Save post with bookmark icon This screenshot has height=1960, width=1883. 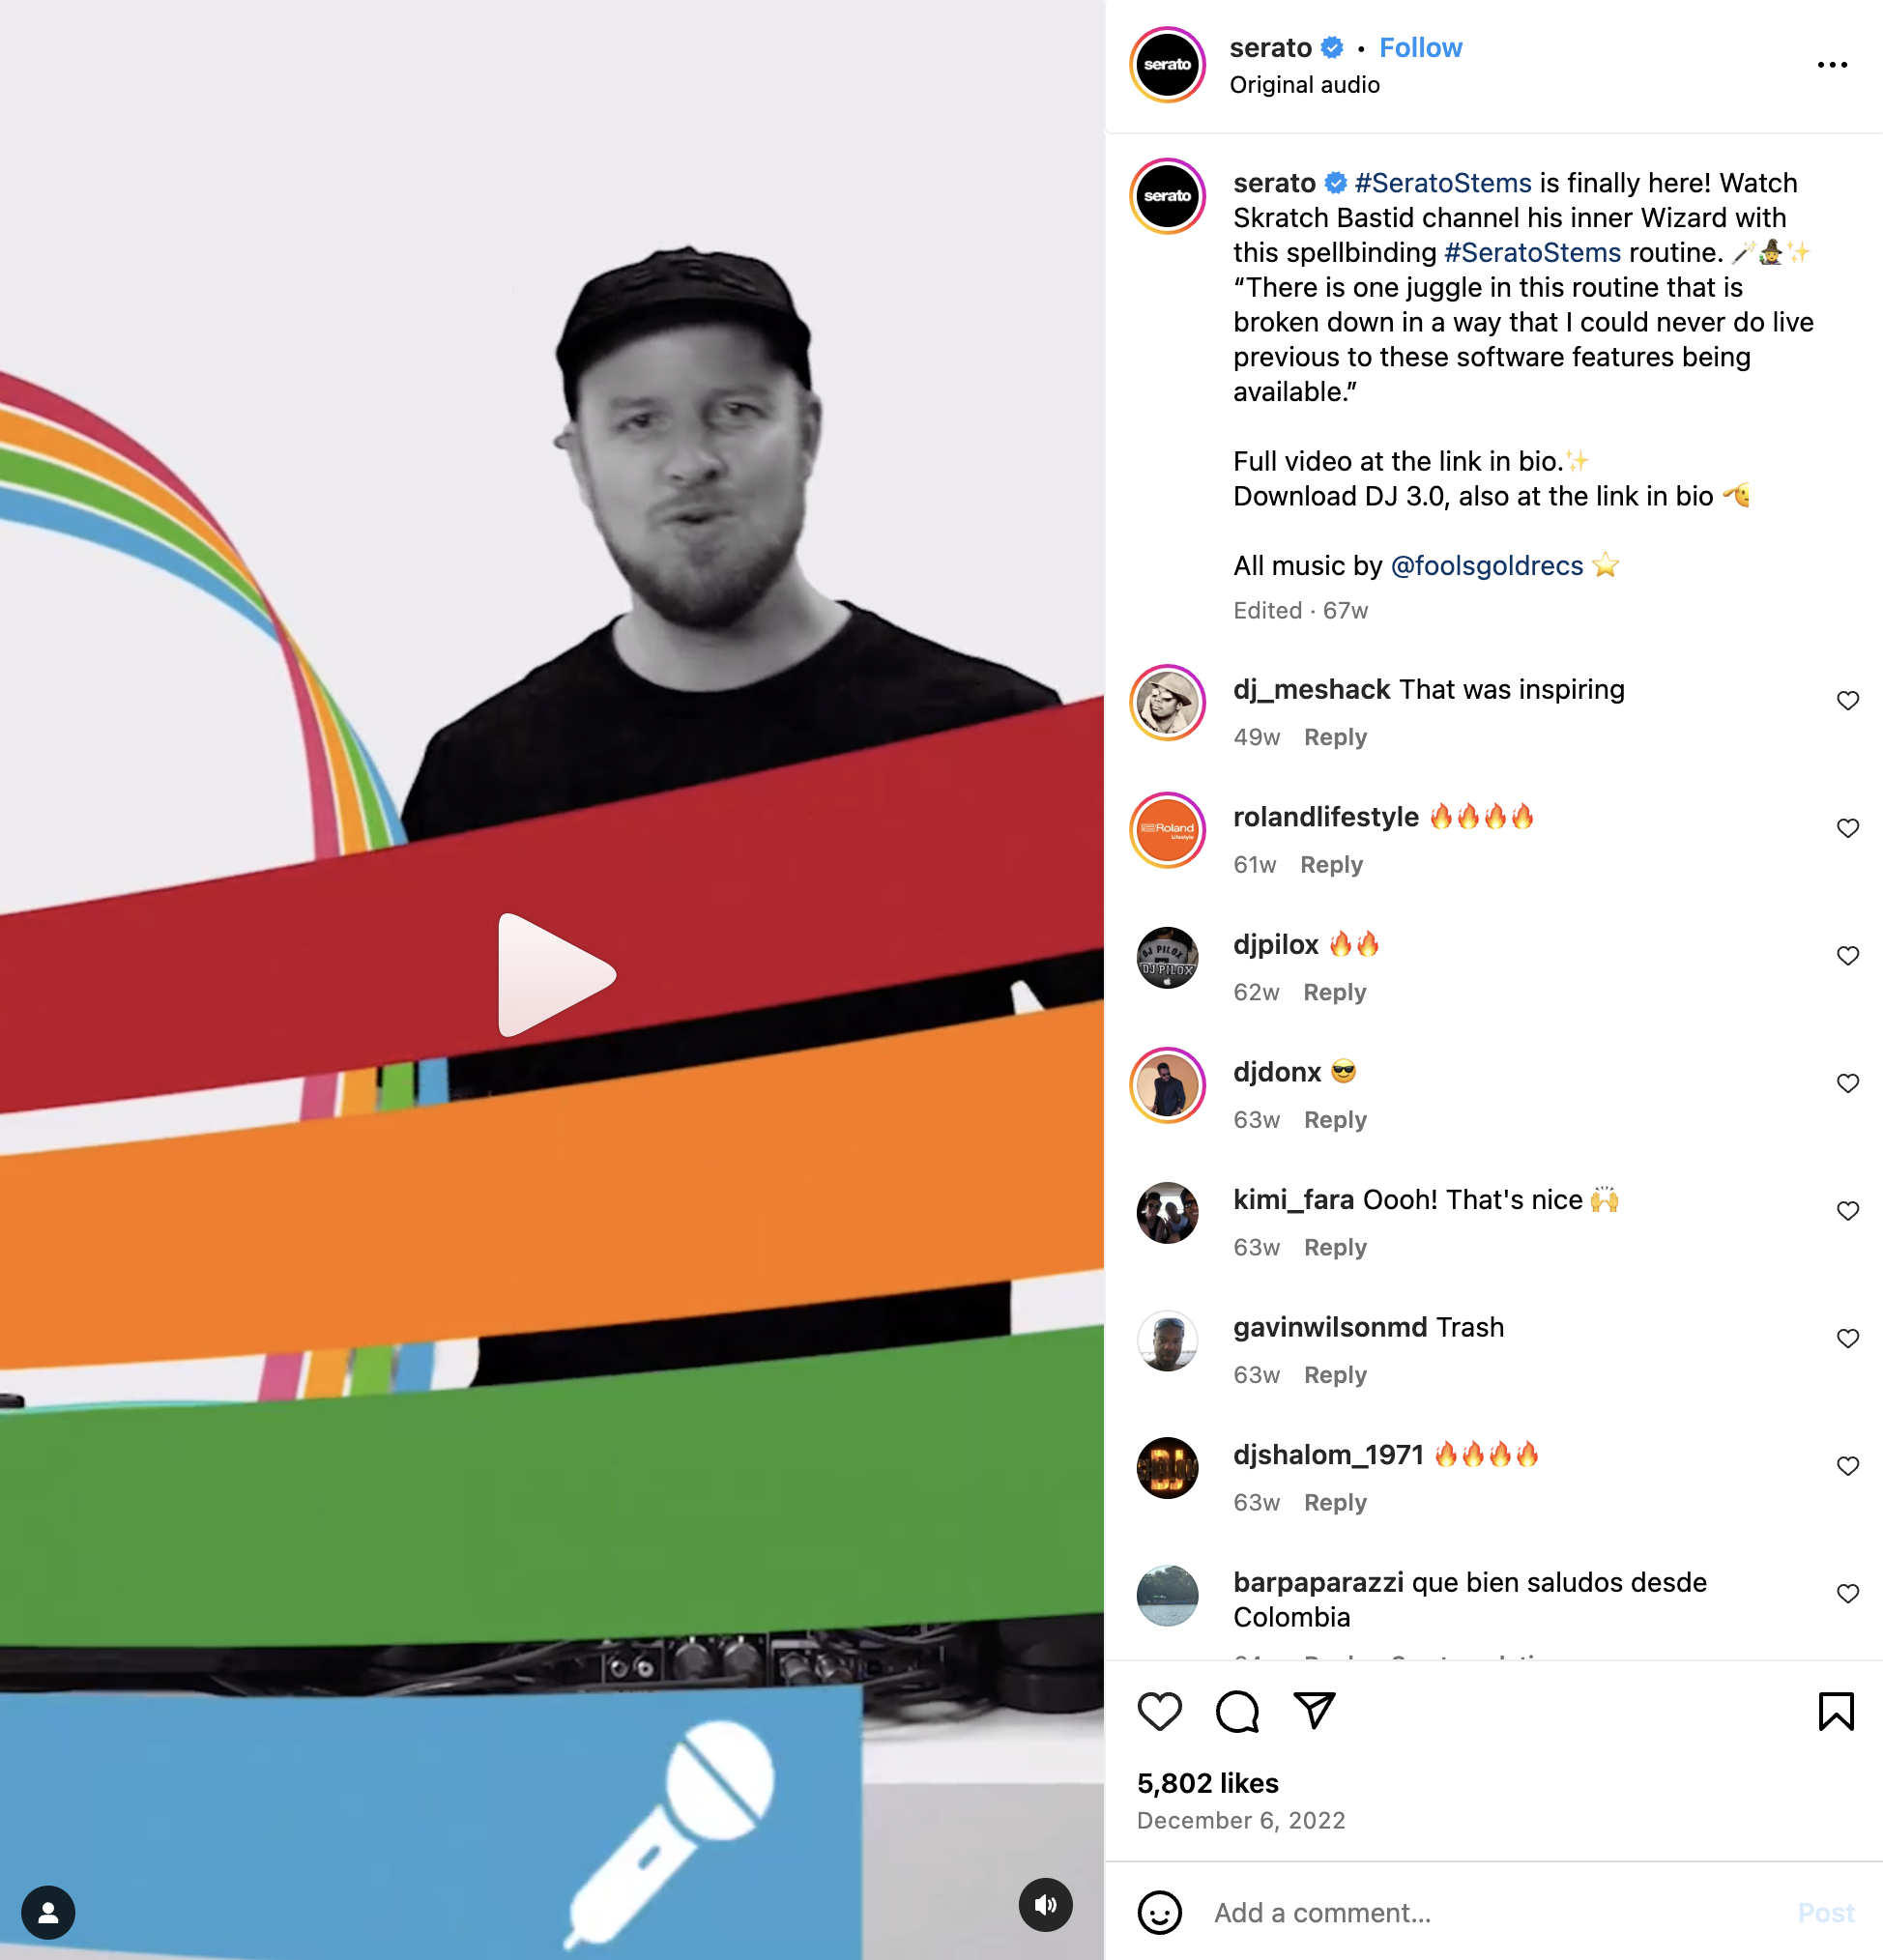1835,1712
